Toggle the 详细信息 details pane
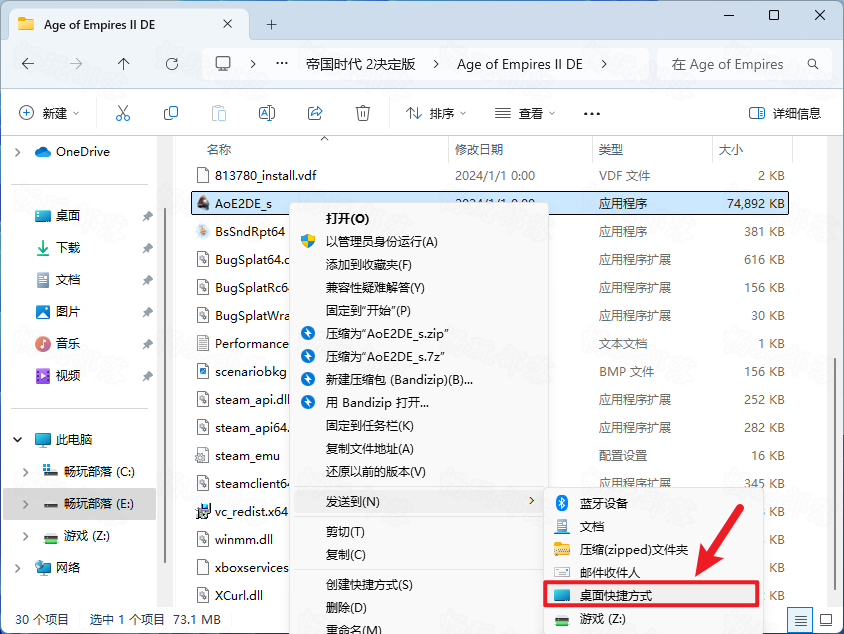 (785, 114)
